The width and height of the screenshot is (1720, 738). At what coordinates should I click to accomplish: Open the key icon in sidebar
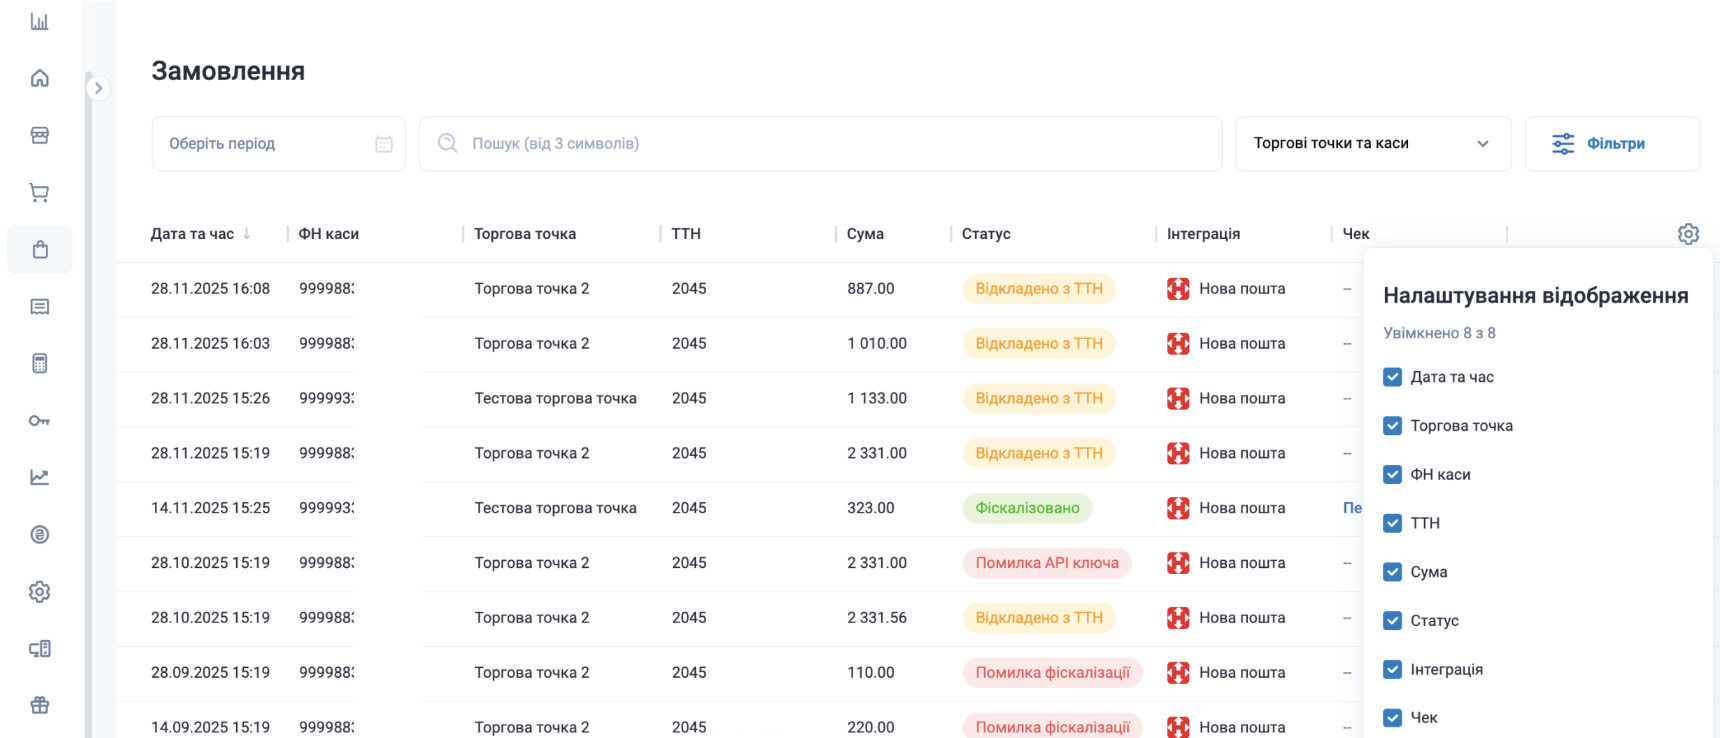click(40, 420)
